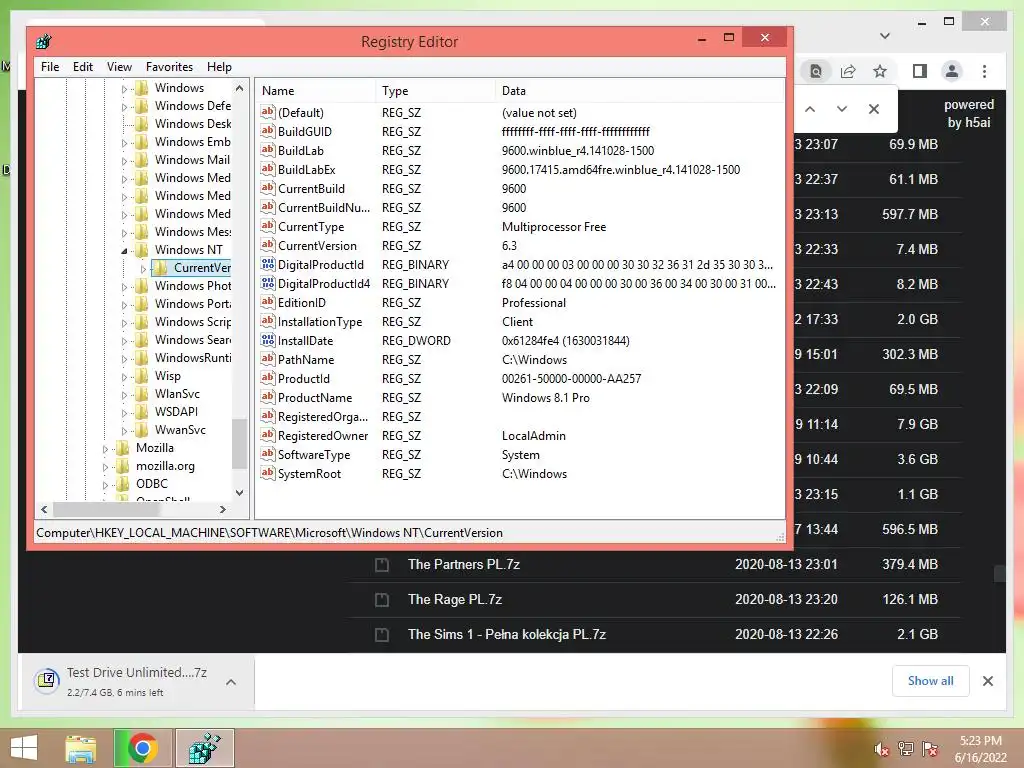Select the RegisteredOwner value name
Screen dimensions: 1024x768
[x=323, y=436]
